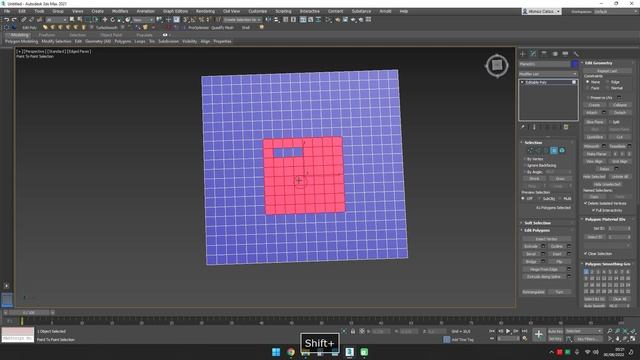Open the Hierarchy command panel tab

coord(544,54)
